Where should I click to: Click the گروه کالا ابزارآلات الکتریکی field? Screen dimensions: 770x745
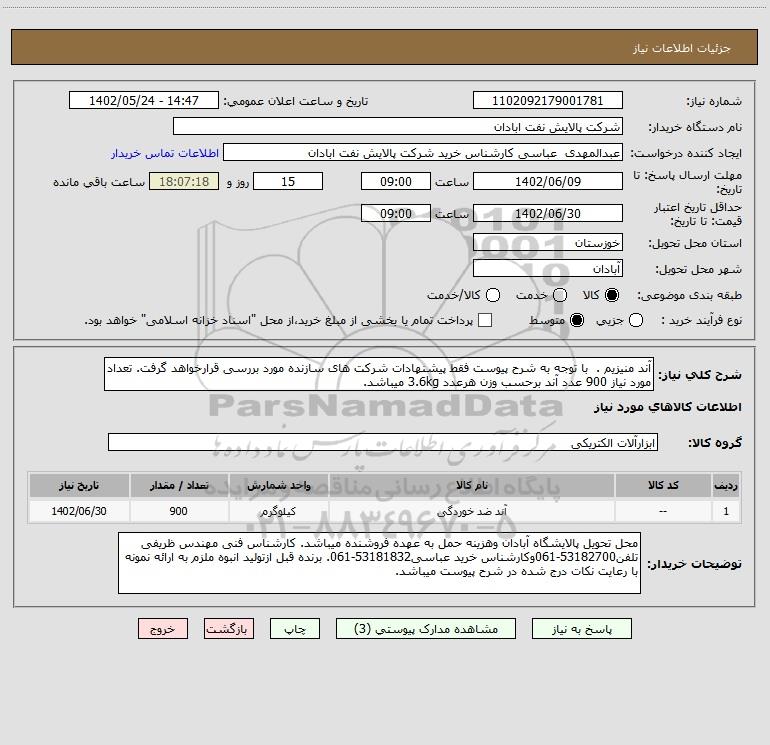pyautogui.click(x=383, y=442)
